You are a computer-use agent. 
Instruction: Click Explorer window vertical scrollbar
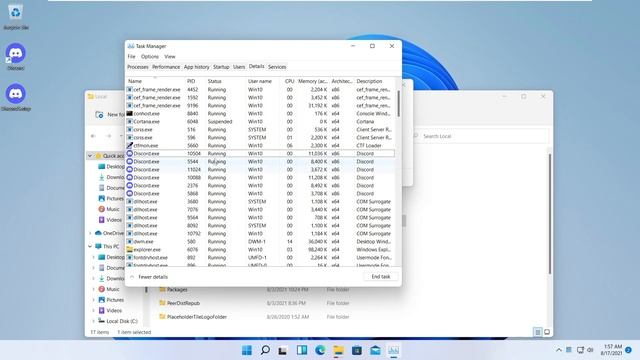click(x=550, y=213)
